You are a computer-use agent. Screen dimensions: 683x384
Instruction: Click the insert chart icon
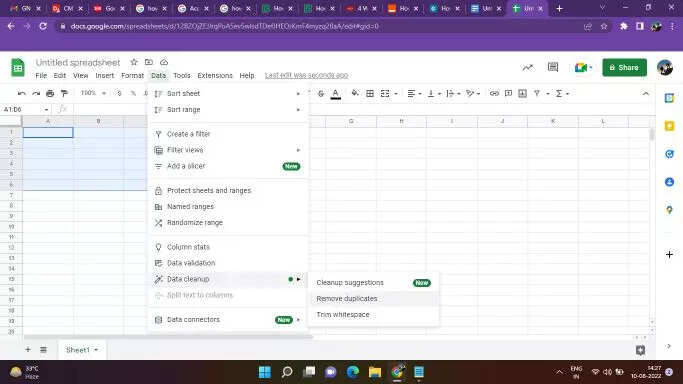(523, 93)
